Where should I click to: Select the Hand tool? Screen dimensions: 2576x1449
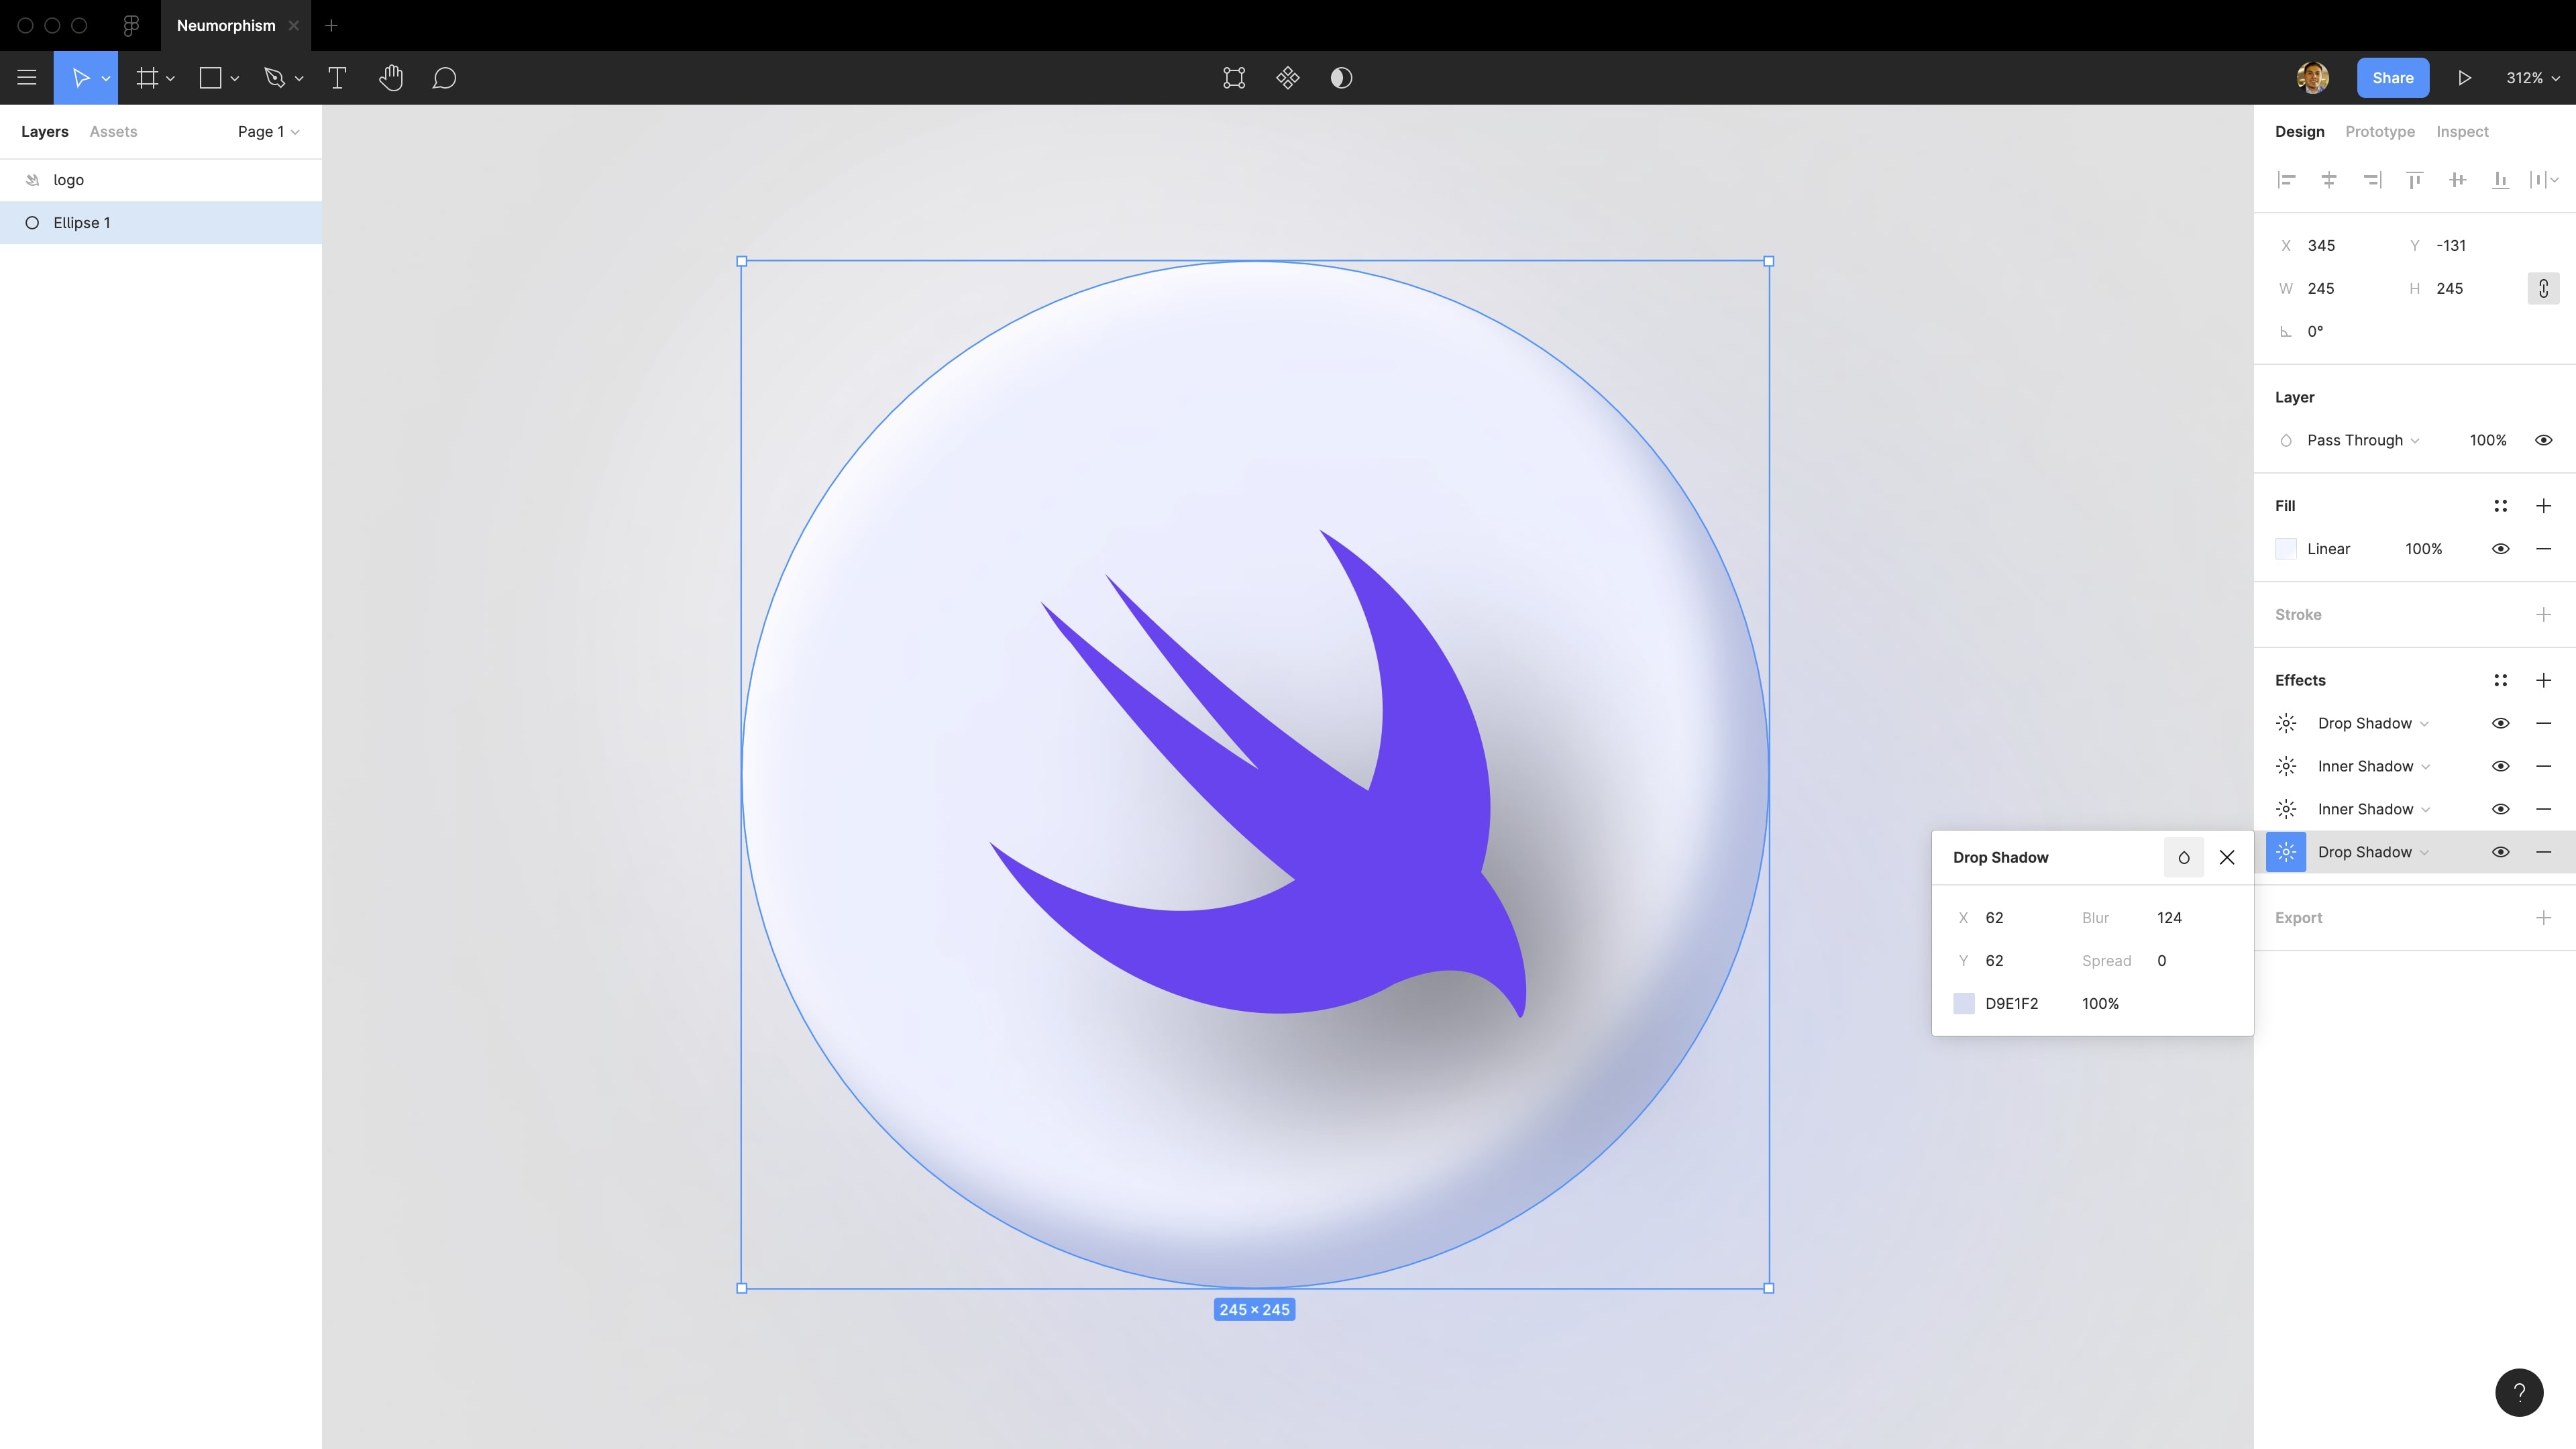pyautogui.click(x=391, y=78)
